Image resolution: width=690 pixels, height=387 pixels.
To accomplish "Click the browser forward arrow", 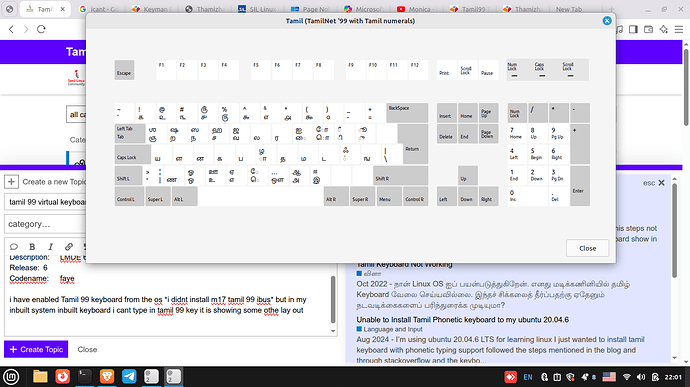I will pos(26,29).
